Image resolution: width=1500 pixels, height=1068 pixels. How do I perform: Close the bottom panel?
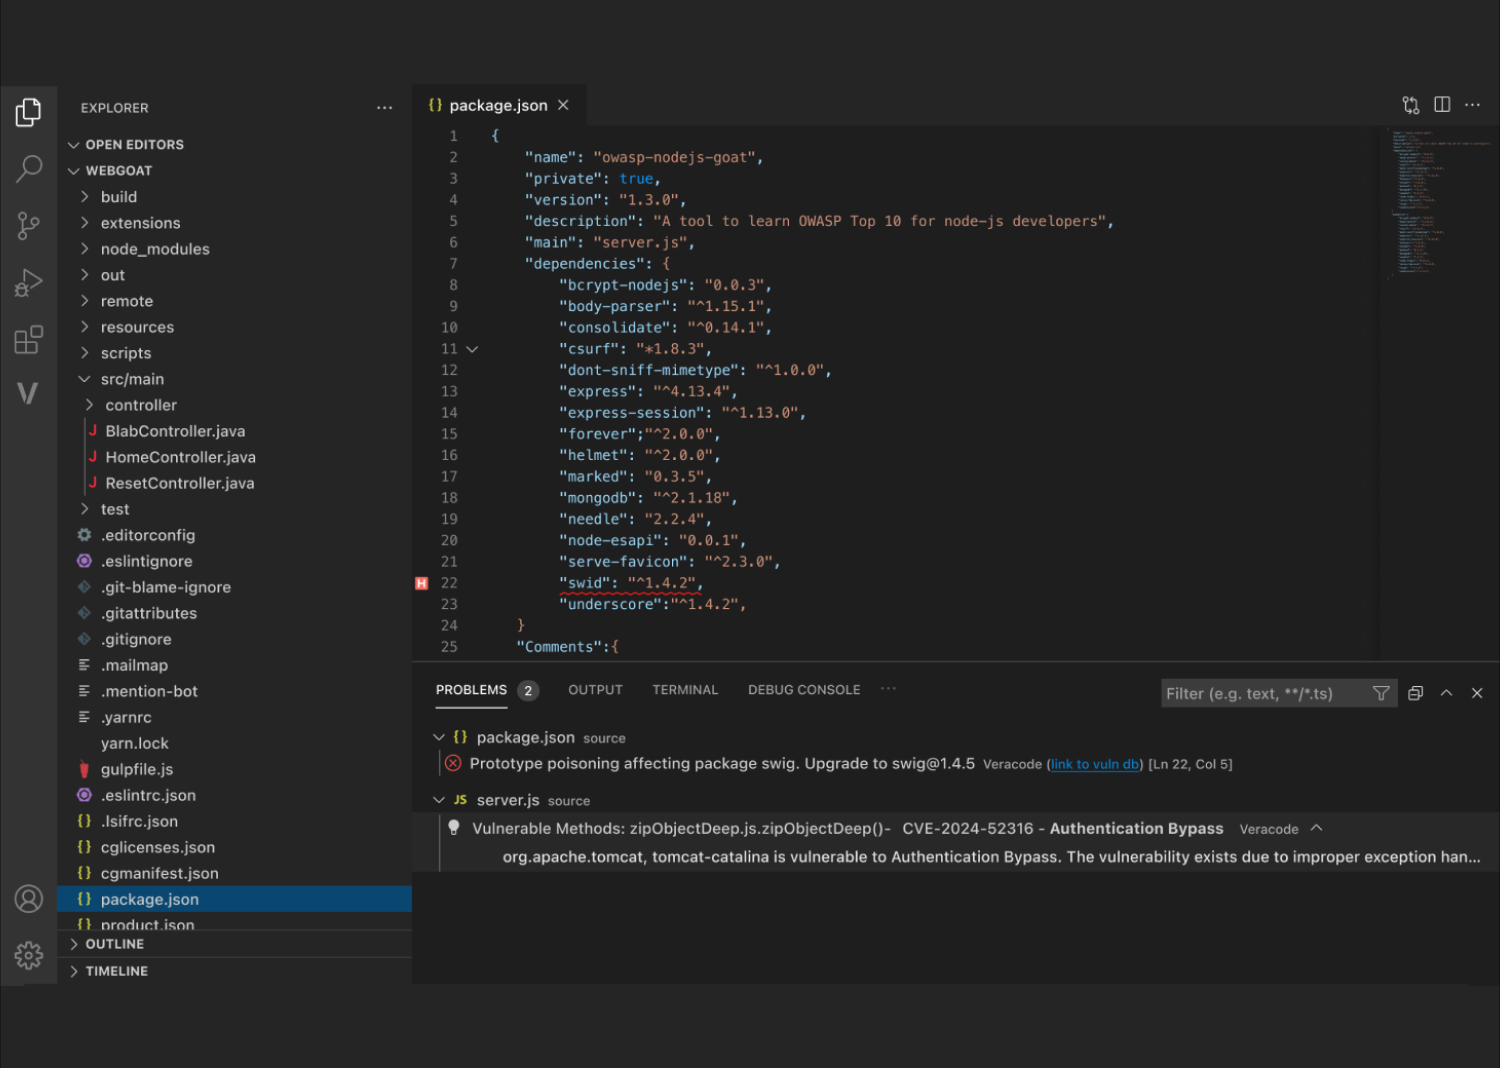click(1477, 693)
